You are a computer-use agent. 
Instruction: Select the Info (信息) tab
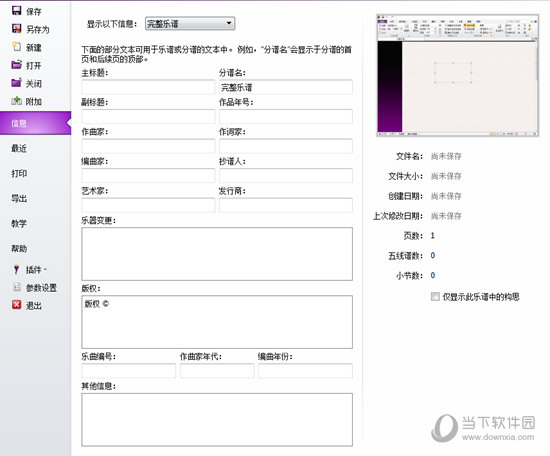[35, 123]
